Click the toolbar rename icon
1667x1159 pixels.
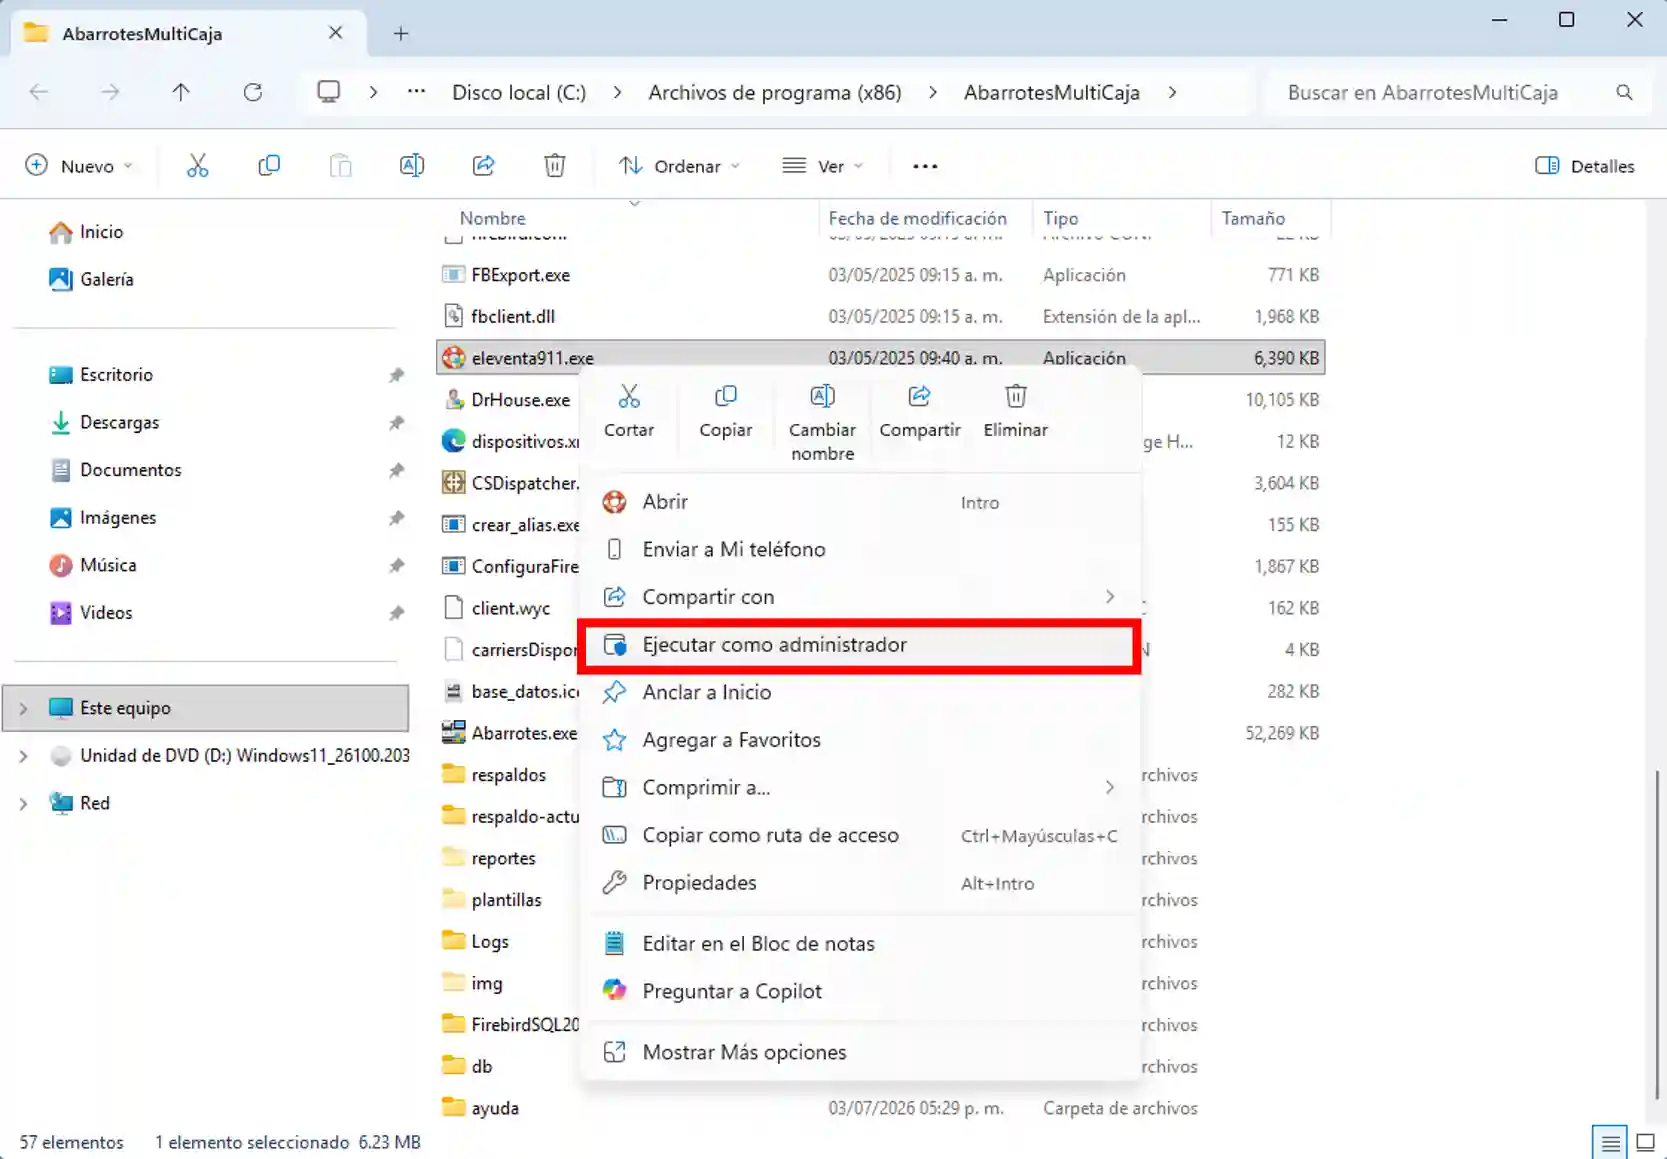[412, 166]
